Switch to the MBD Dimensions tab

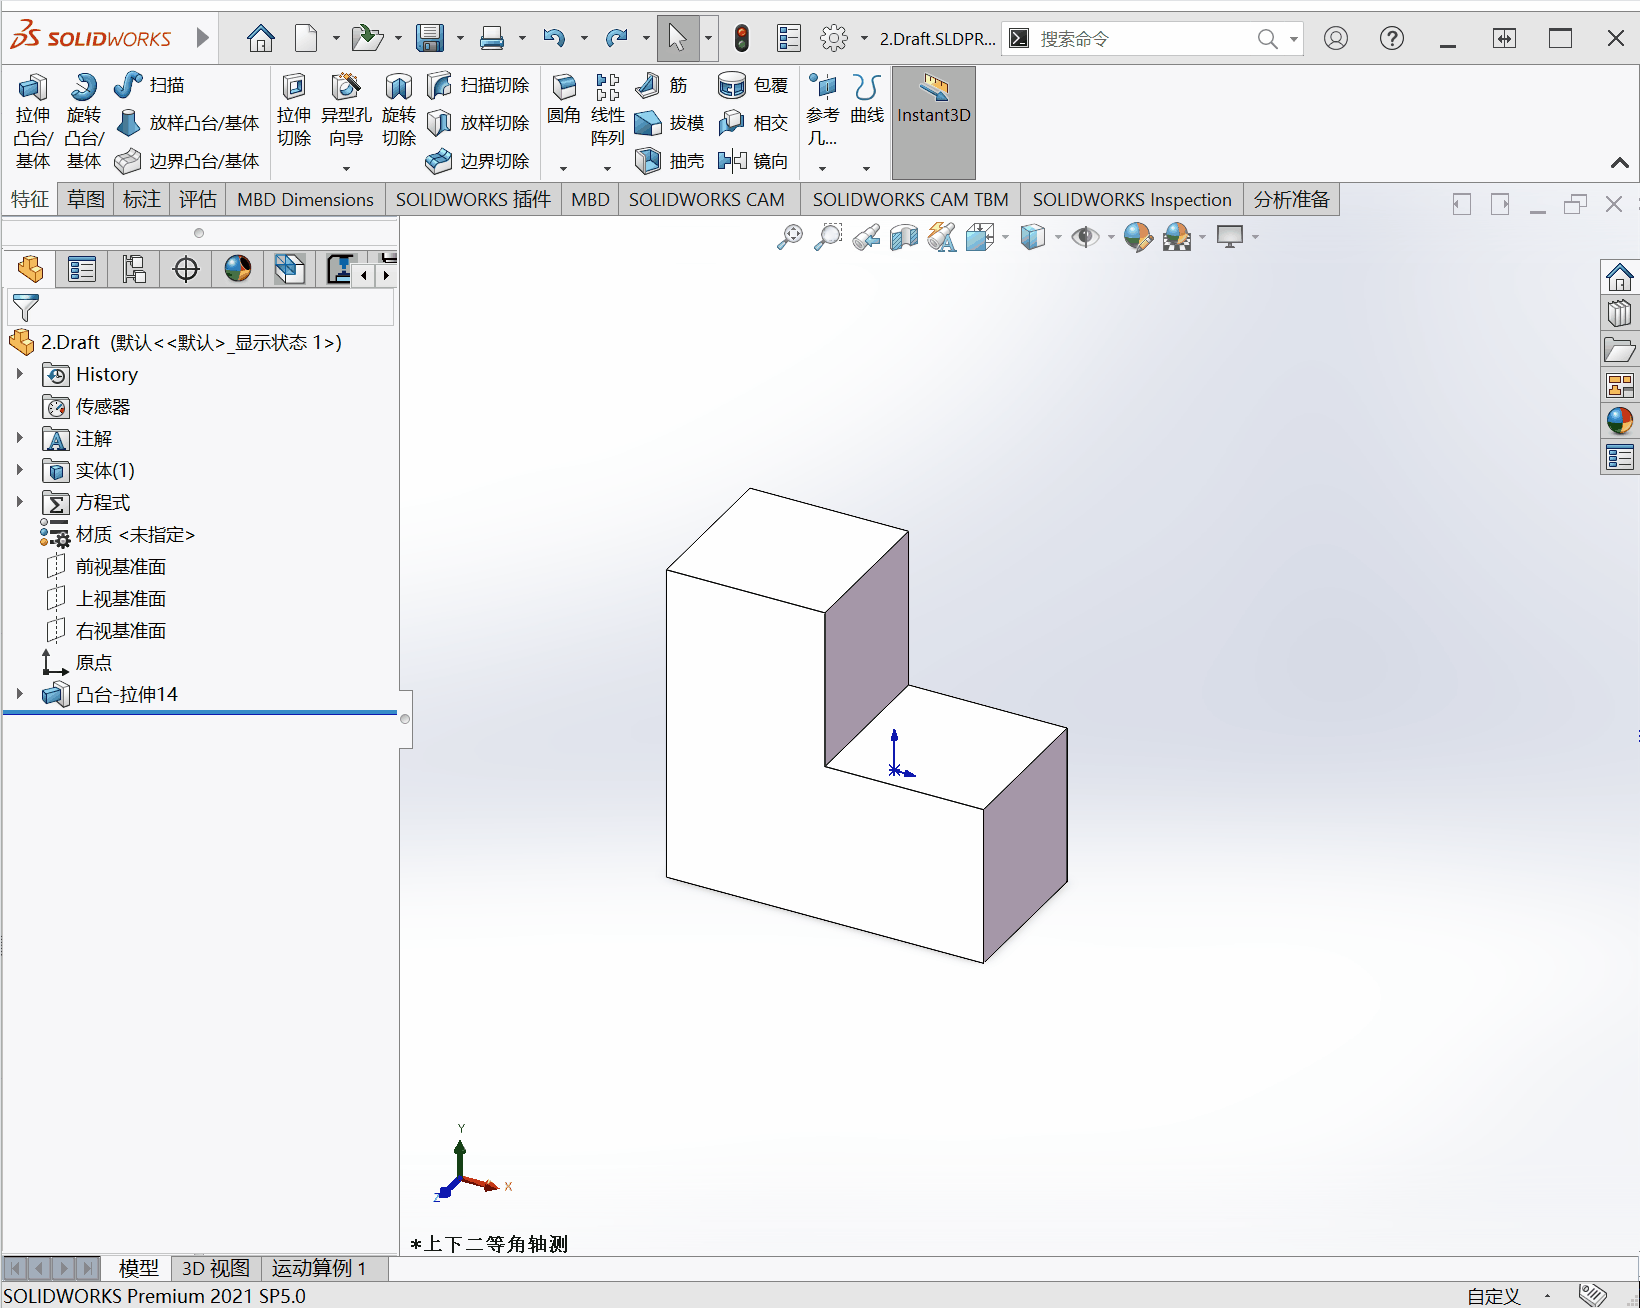pyautogui.click(x=305, y=199)
